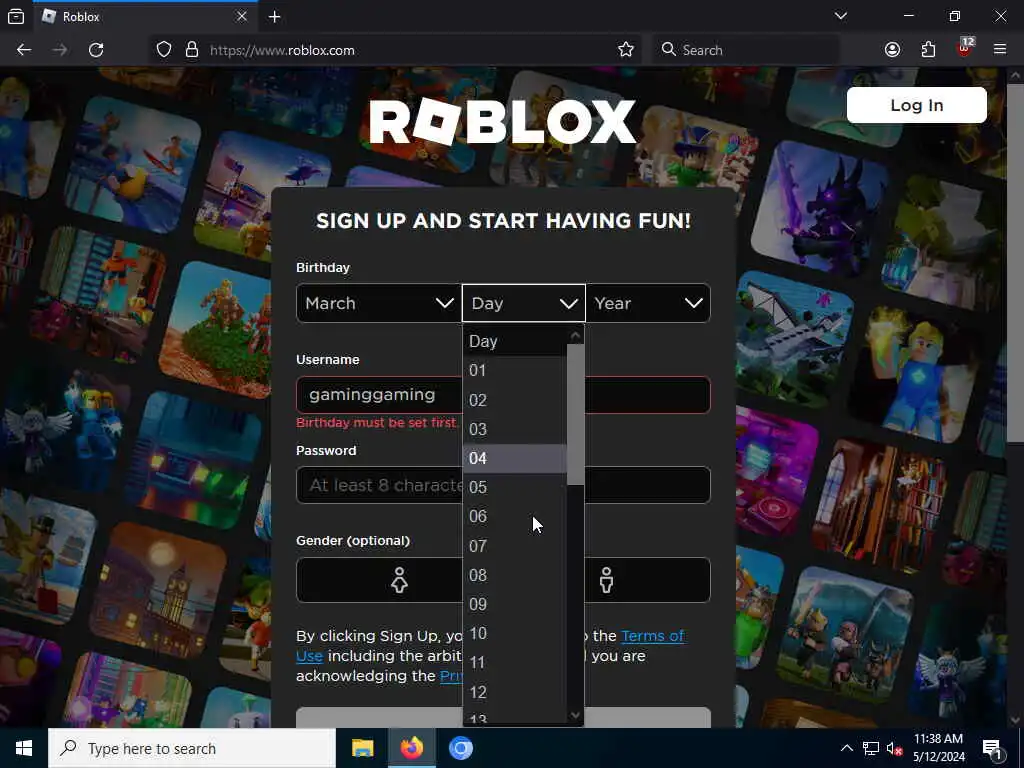Bookmark this page with the star

[x=626, y=50]
